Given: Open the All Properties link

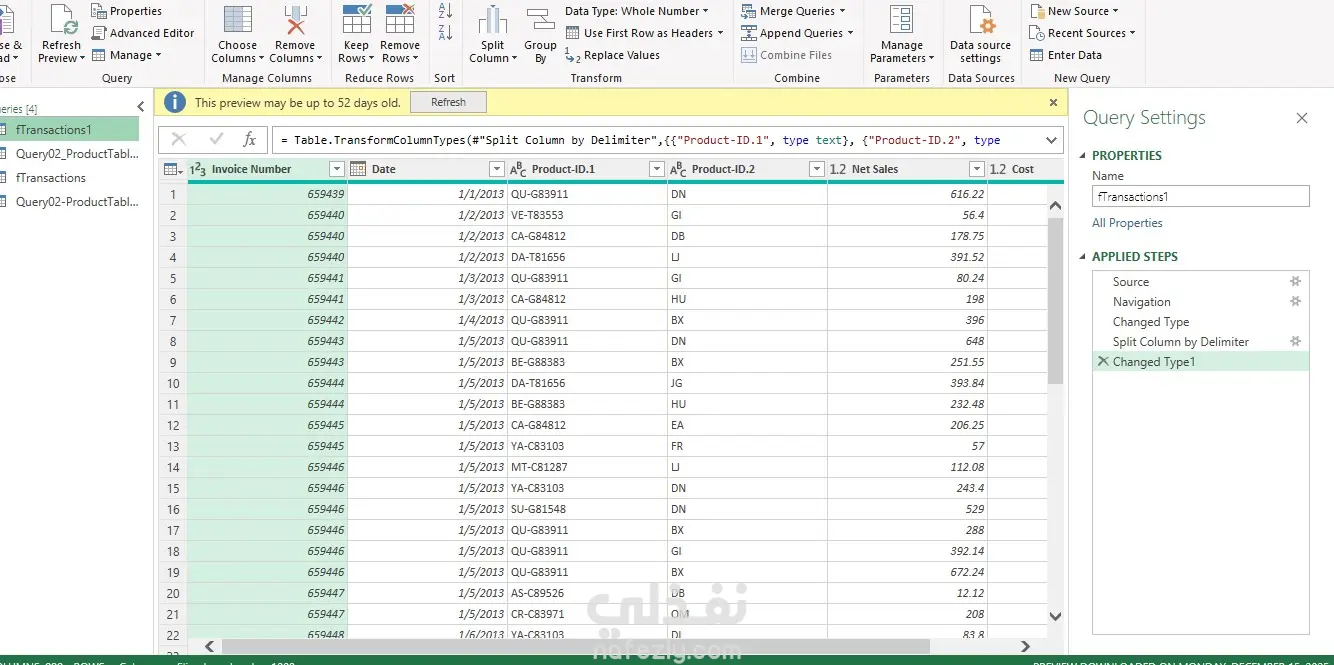Looking at the screenshot, I should click(x=1127, y=223).
